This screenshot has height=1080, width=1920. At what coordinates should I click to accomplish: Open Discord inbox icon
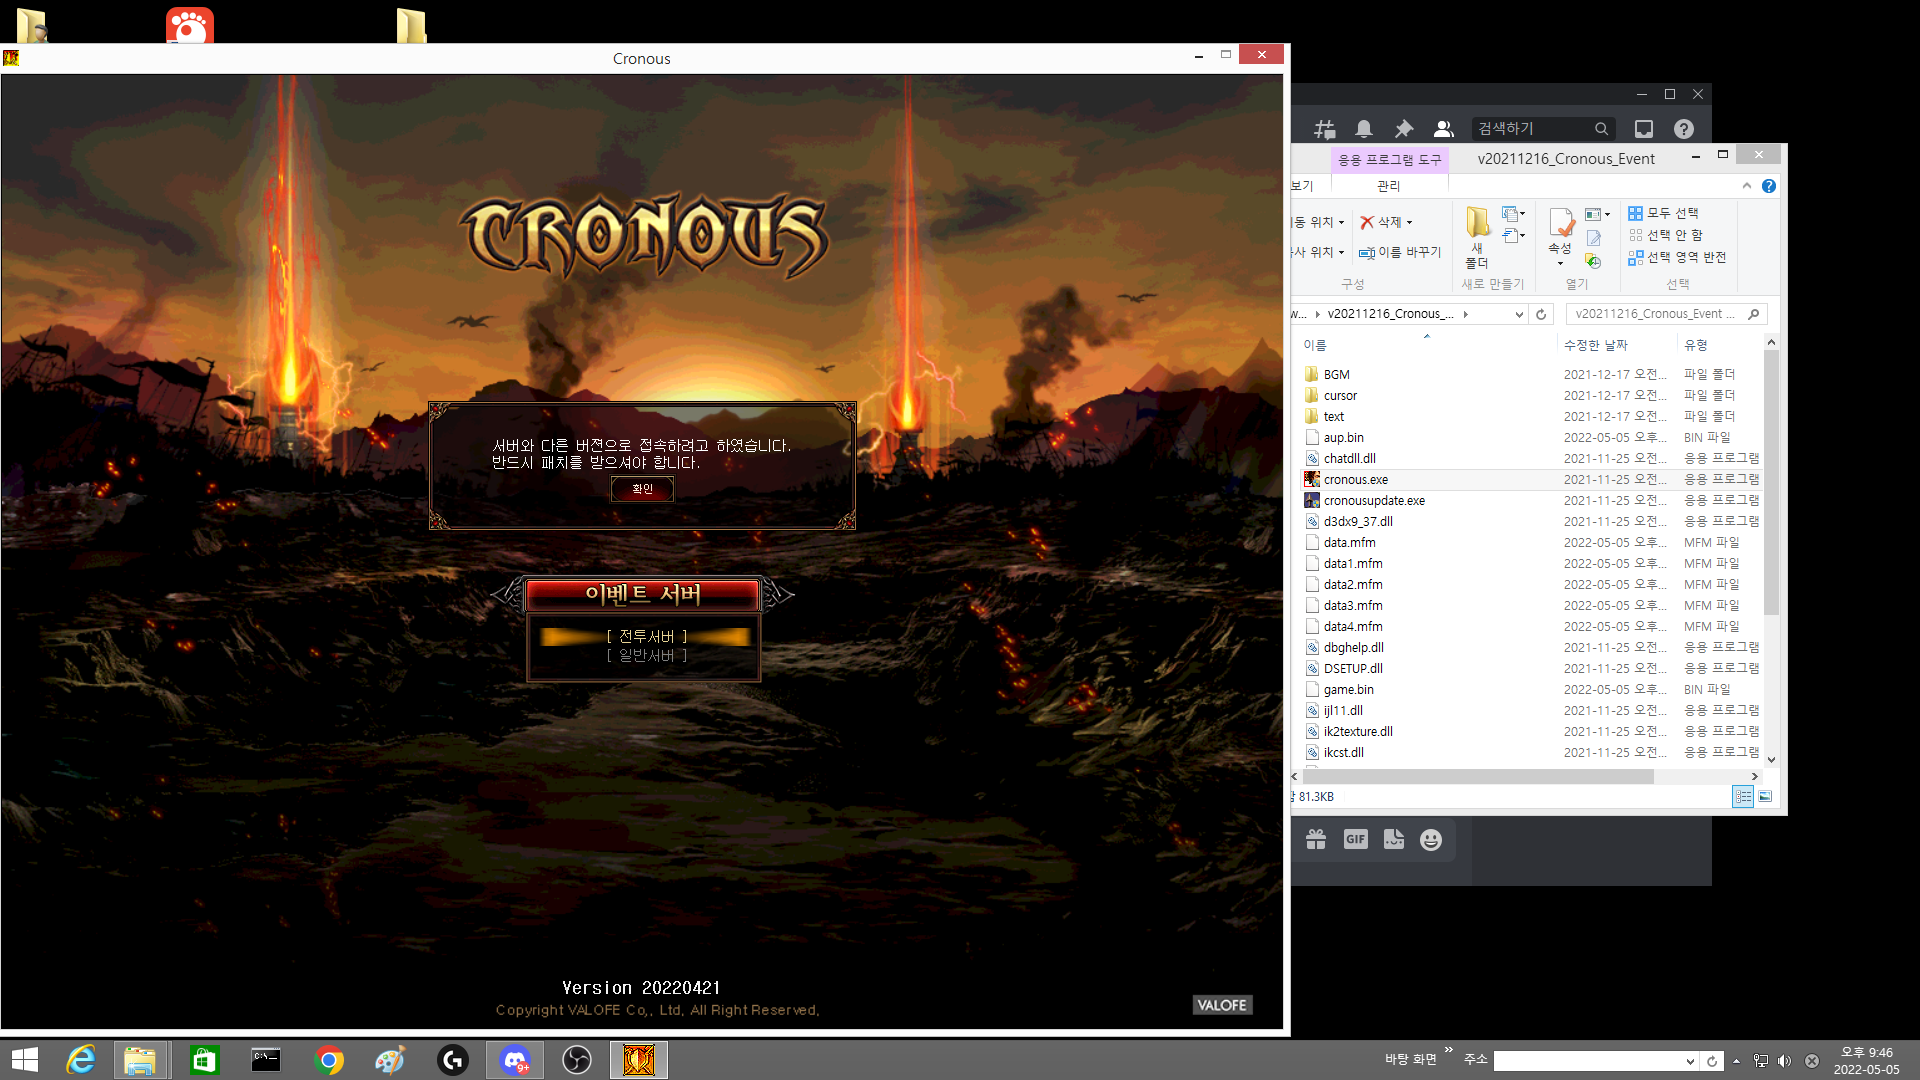coord(1644,129)
